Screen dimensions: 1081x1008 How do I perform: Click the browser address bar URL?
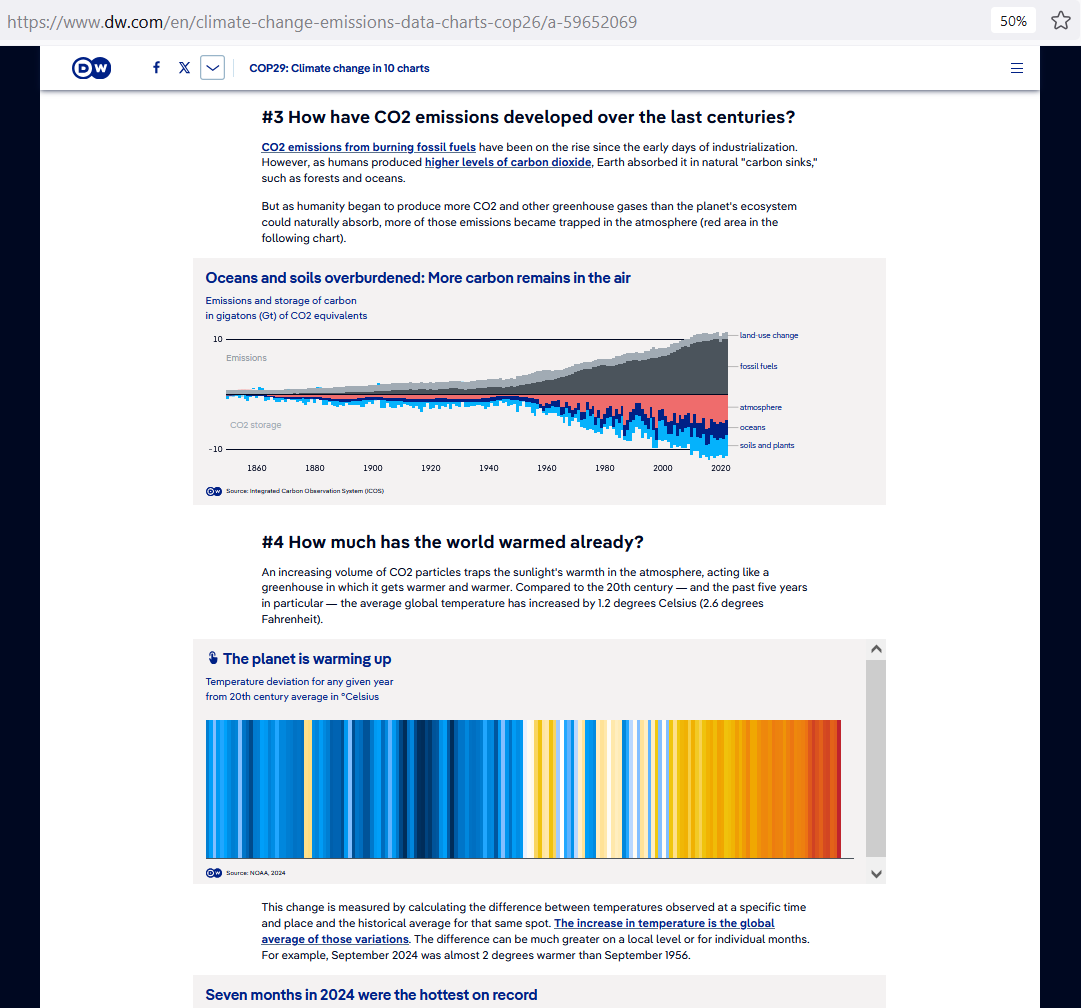pos(320,21)
